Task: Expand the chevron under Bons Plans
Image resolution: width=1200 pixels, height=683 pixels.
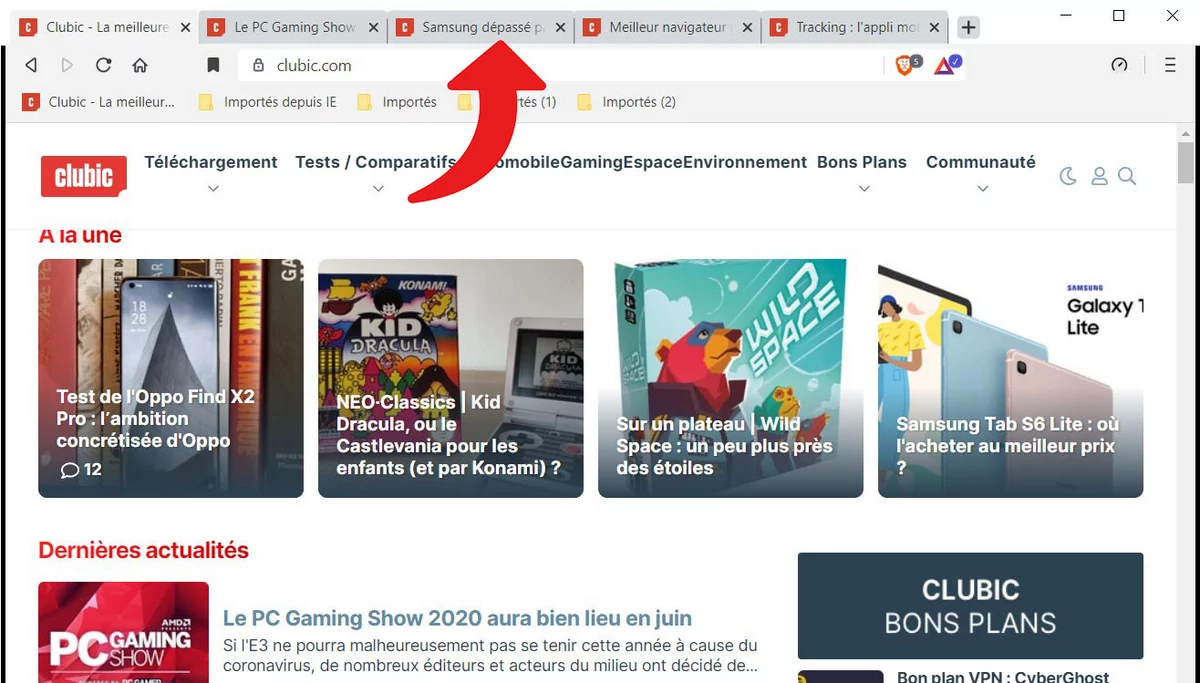Action: 864,188
